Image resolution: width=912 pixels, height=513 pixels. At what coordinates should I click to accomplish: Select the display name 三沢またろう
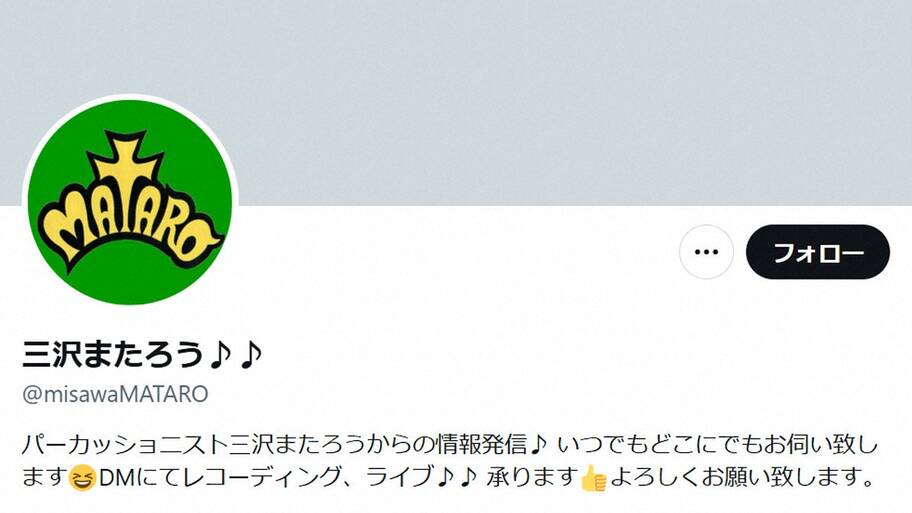point(113,355)
